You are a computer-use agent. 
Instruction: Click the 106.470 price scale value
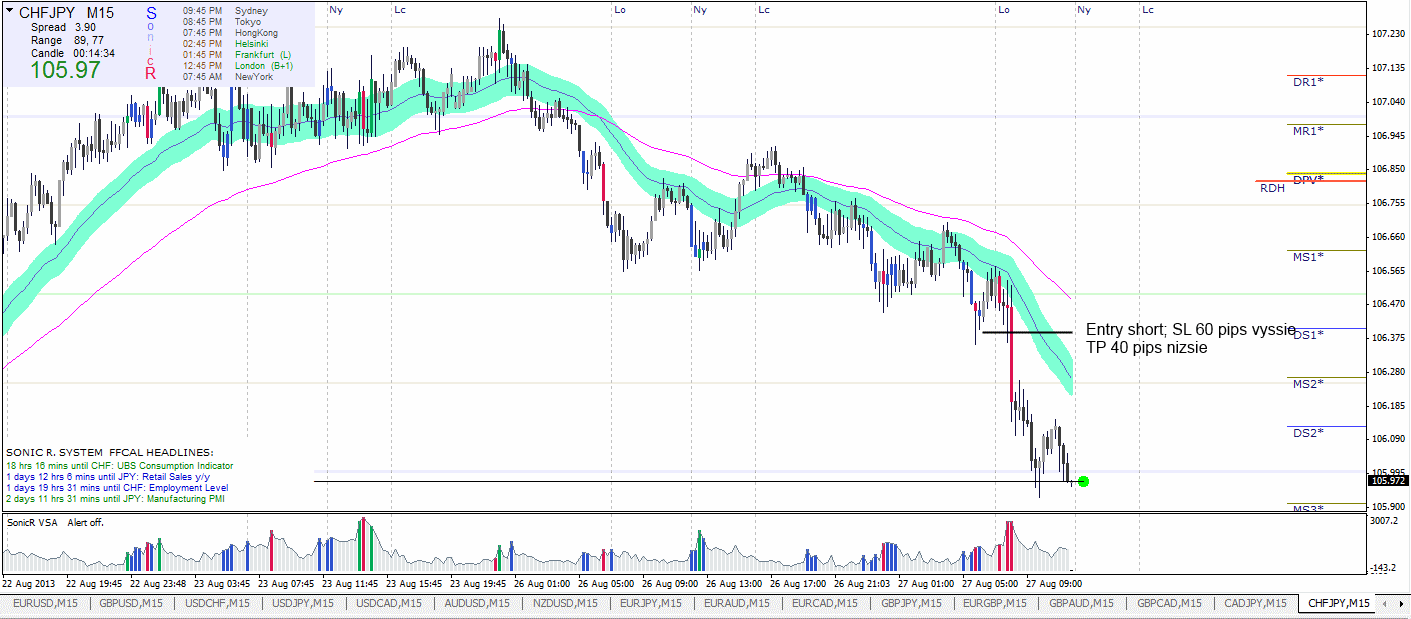pyautogui.click(x=1388, y=304)
